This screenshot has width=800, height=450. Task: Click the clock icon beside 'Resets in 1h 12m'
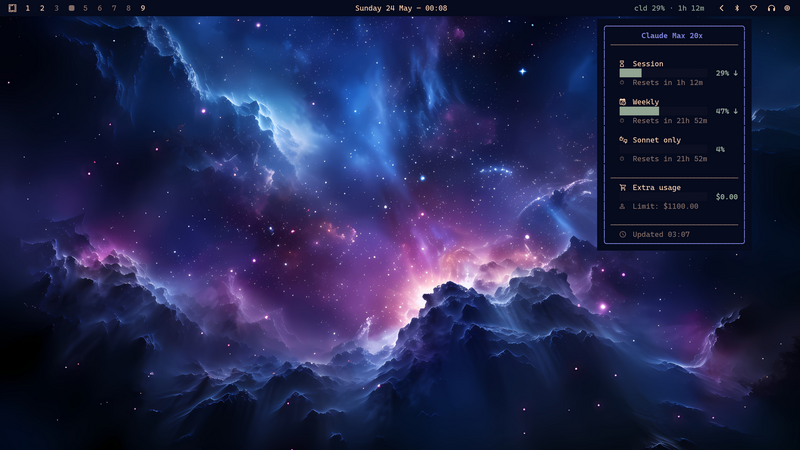tap(622, 83)
